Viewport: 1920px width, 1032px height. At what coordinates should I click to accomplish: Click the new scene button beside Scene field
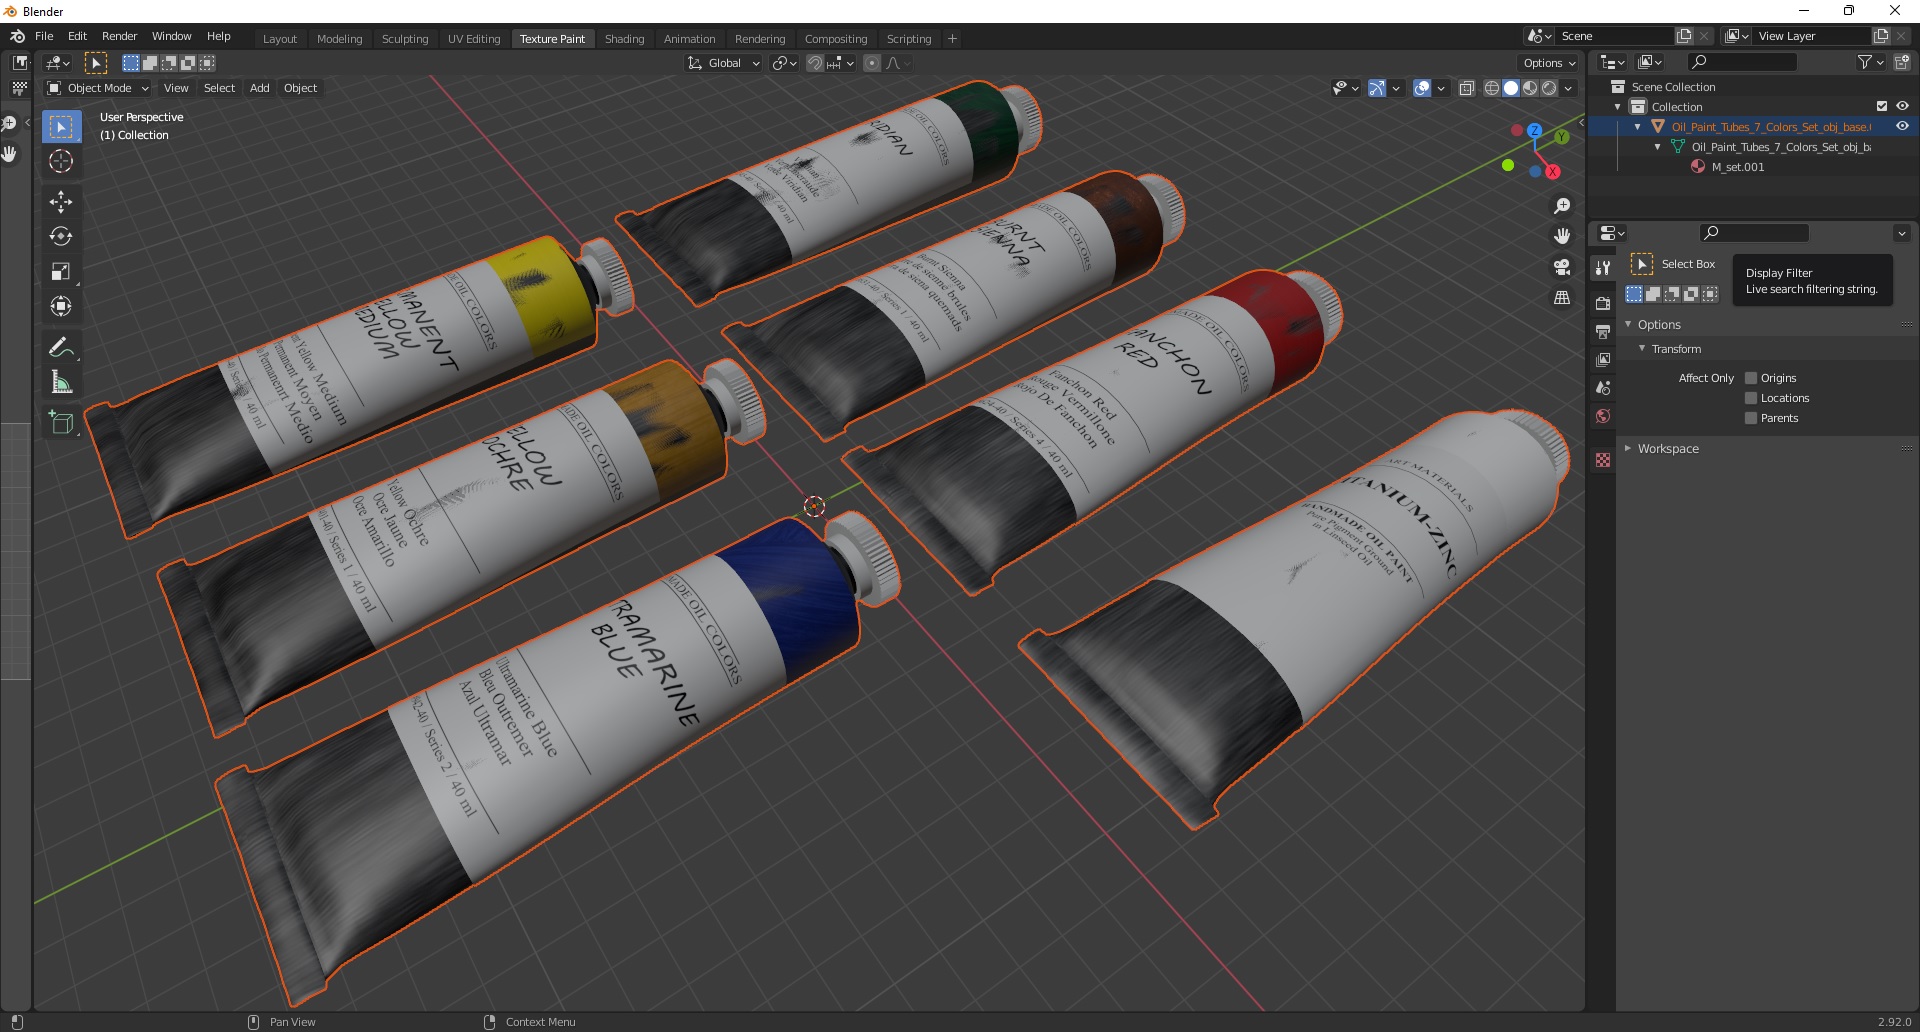(1684, 36)
